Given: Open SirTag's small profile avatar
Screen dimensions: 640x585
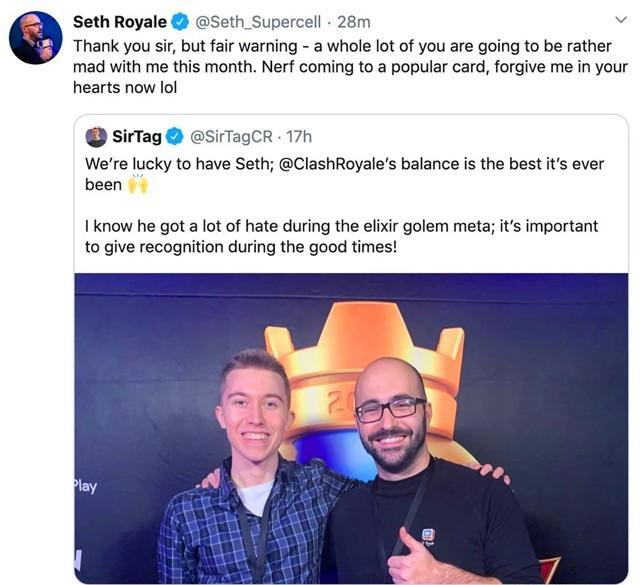Looking at the screenshot, I should 96,137.
